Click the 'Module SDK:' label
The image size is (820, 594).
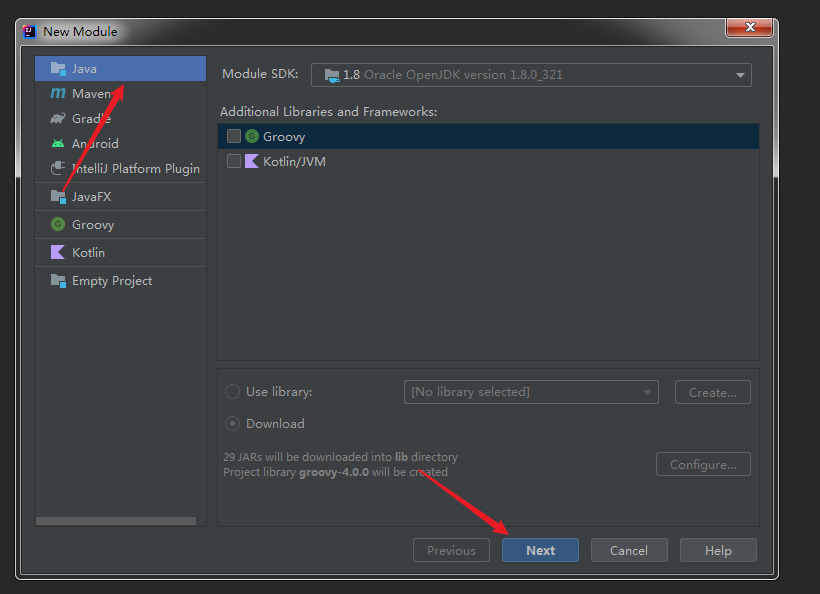(260, 74)
